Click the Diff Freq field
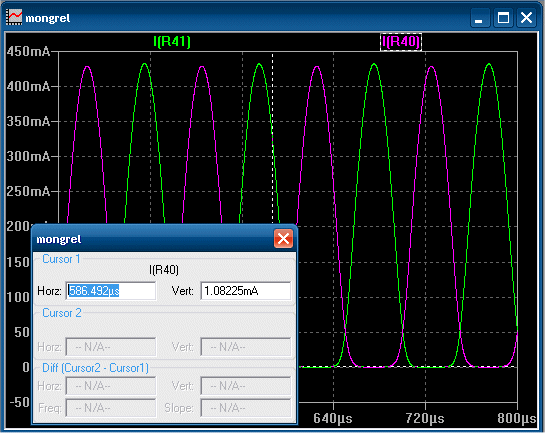The width and height of the screenshot is (545, 433). click(x=111, y=408)
